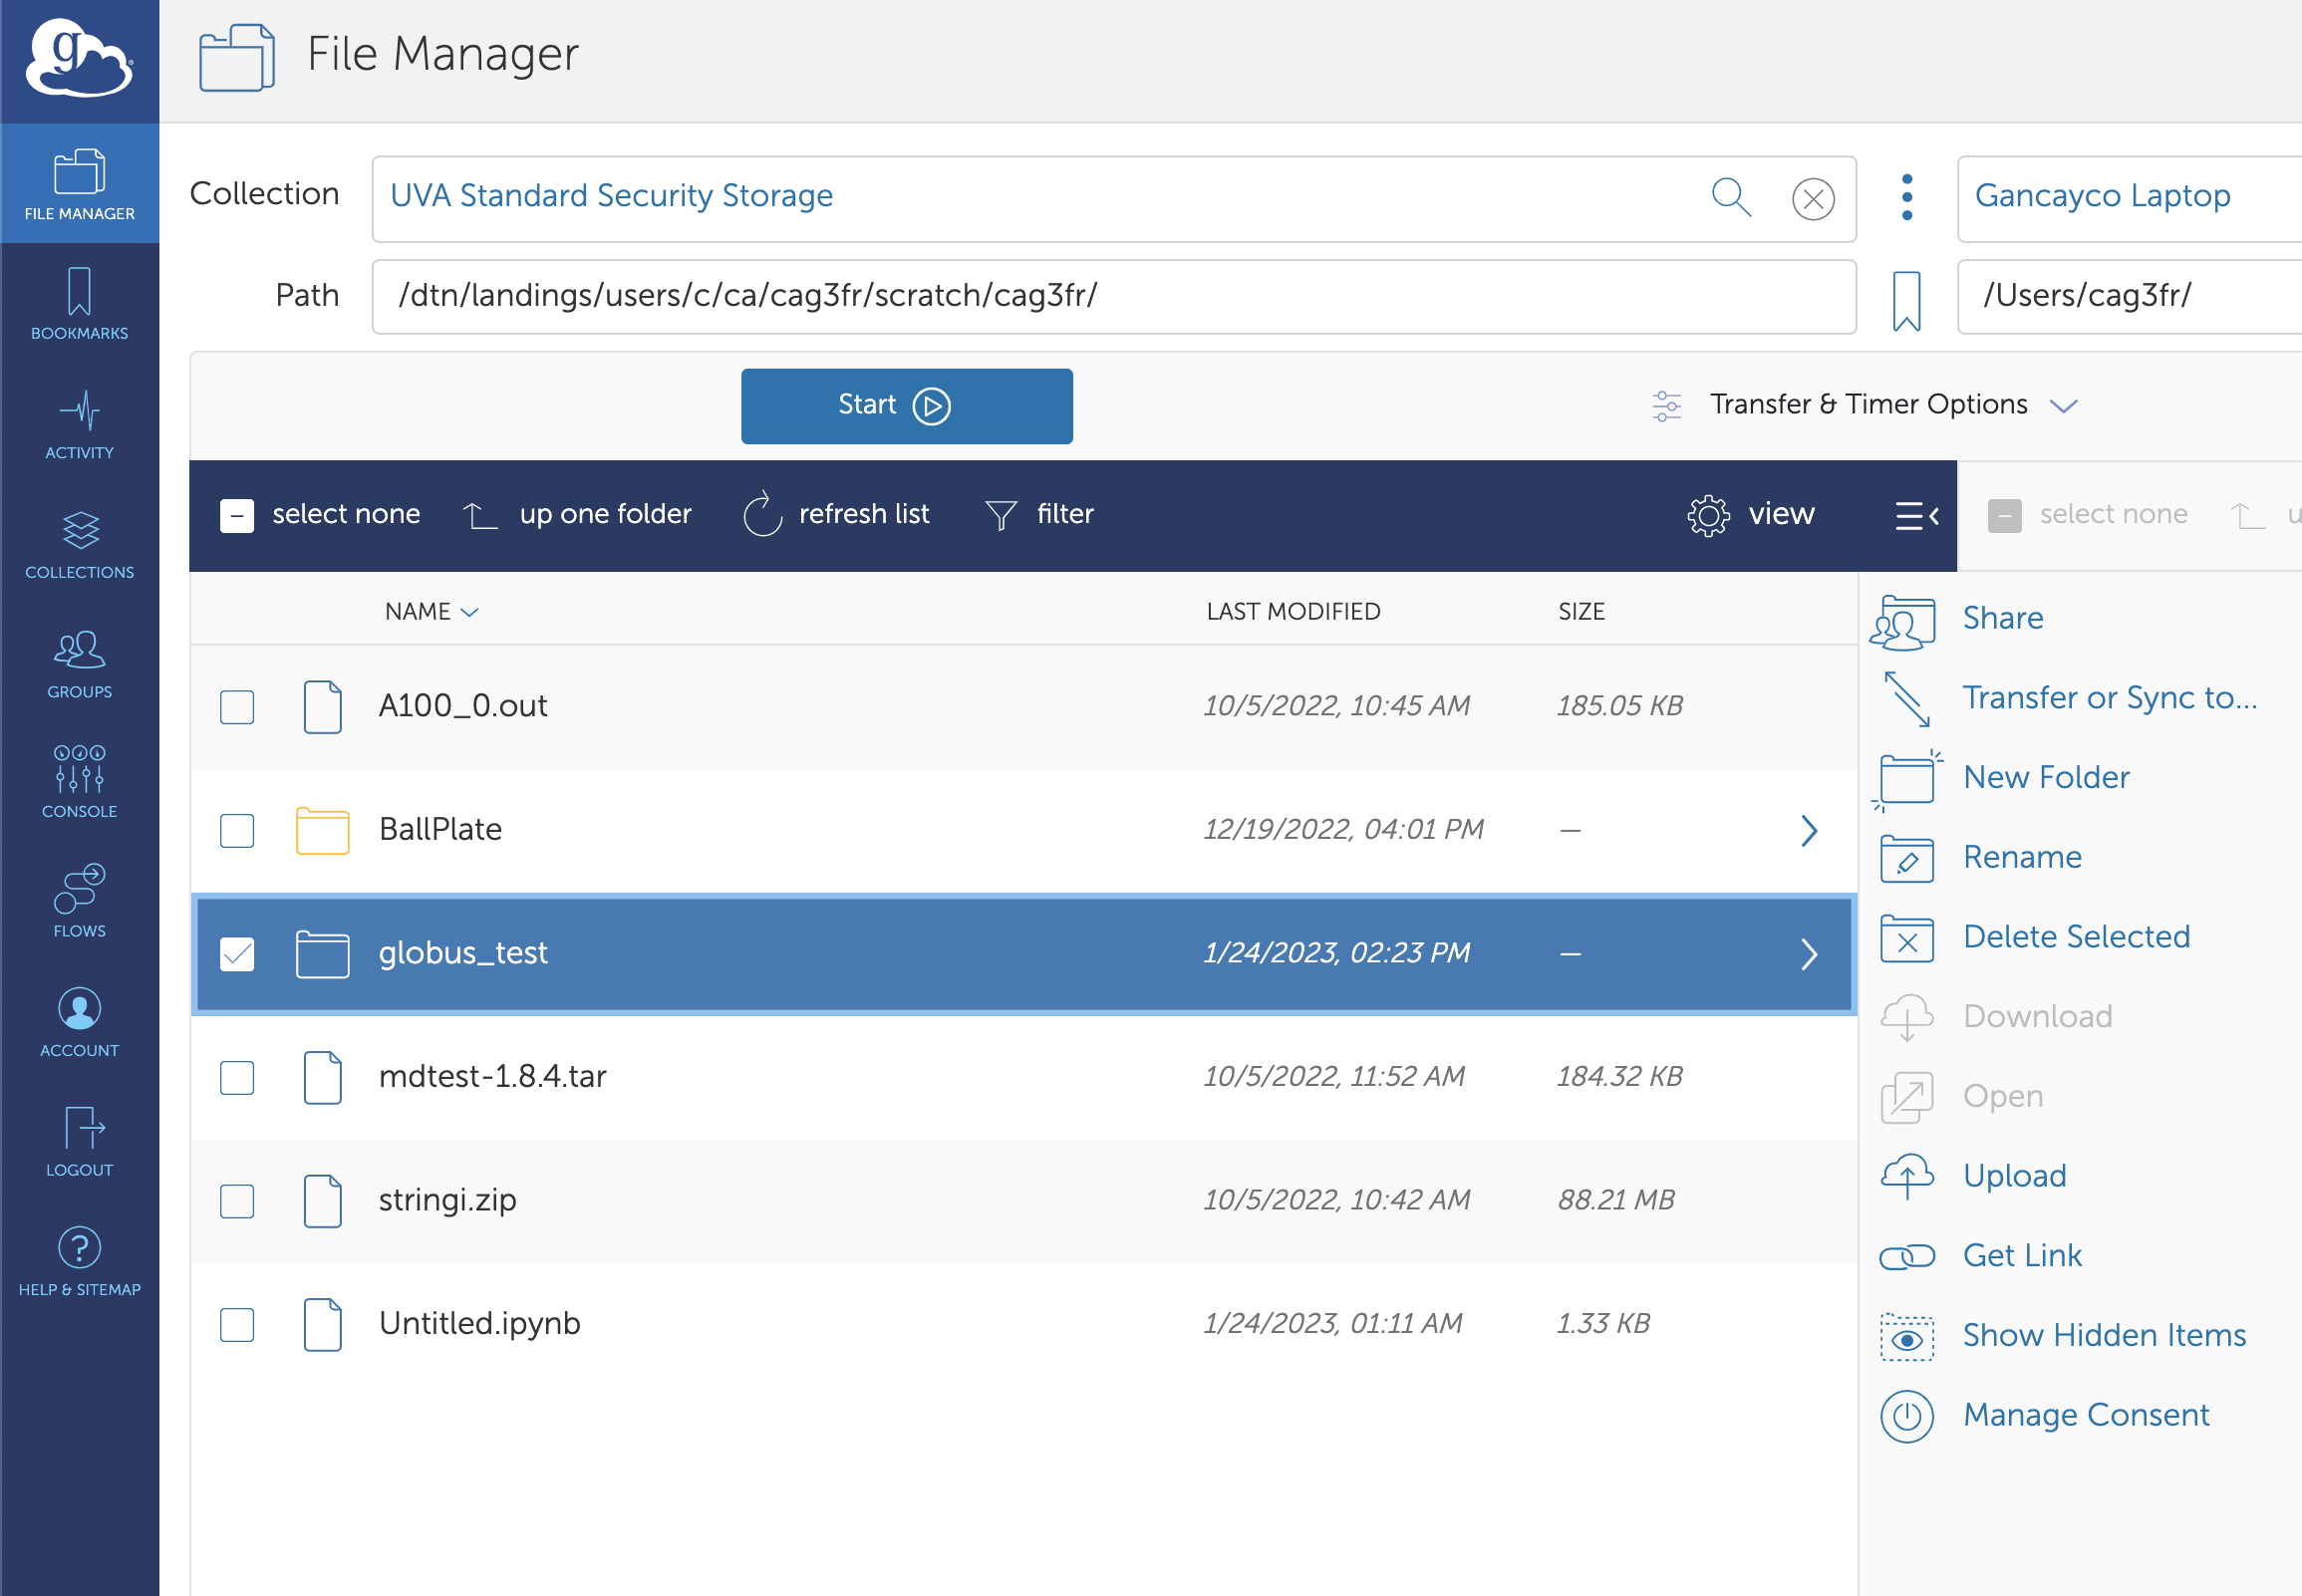This screenshot has height=1596, width=2302.
Task: Click up one folder
Action: click(x=578, y=515)
